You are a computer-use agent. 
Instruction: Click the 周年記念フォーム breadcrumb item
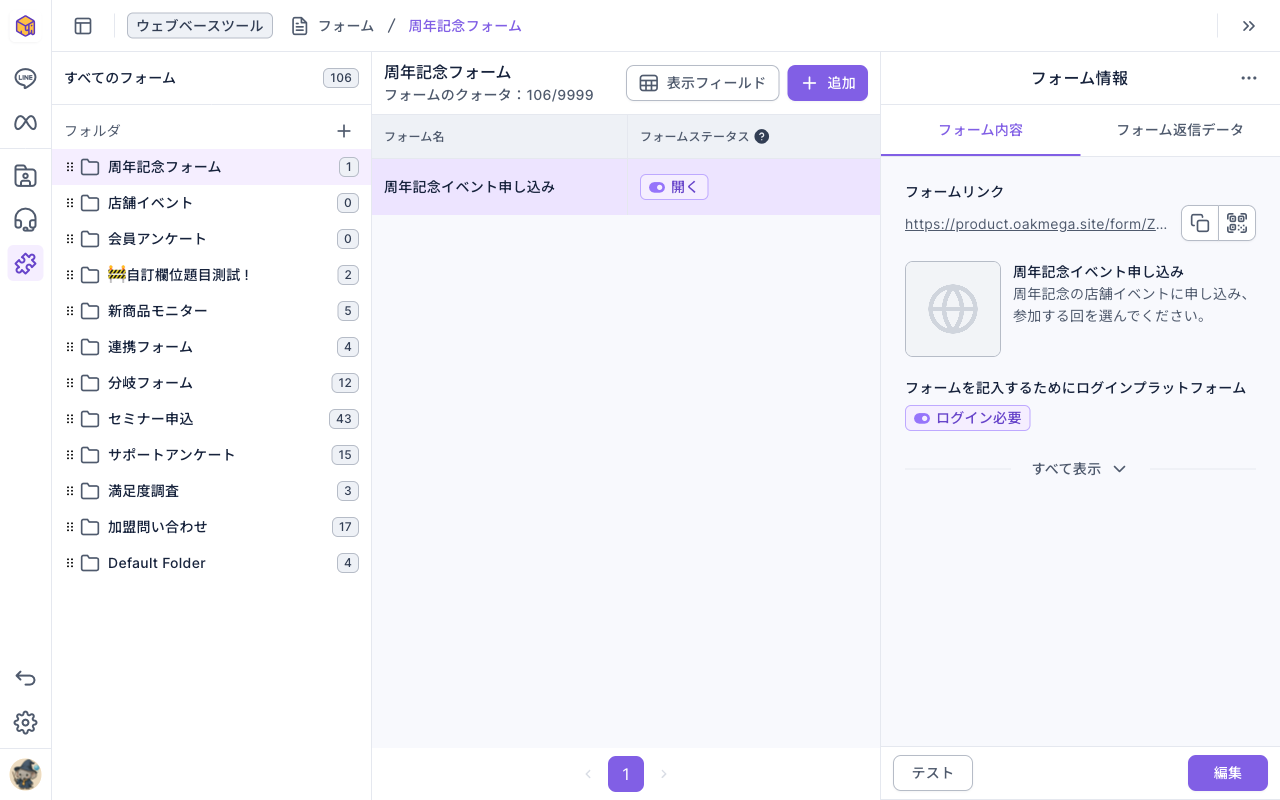465,26
